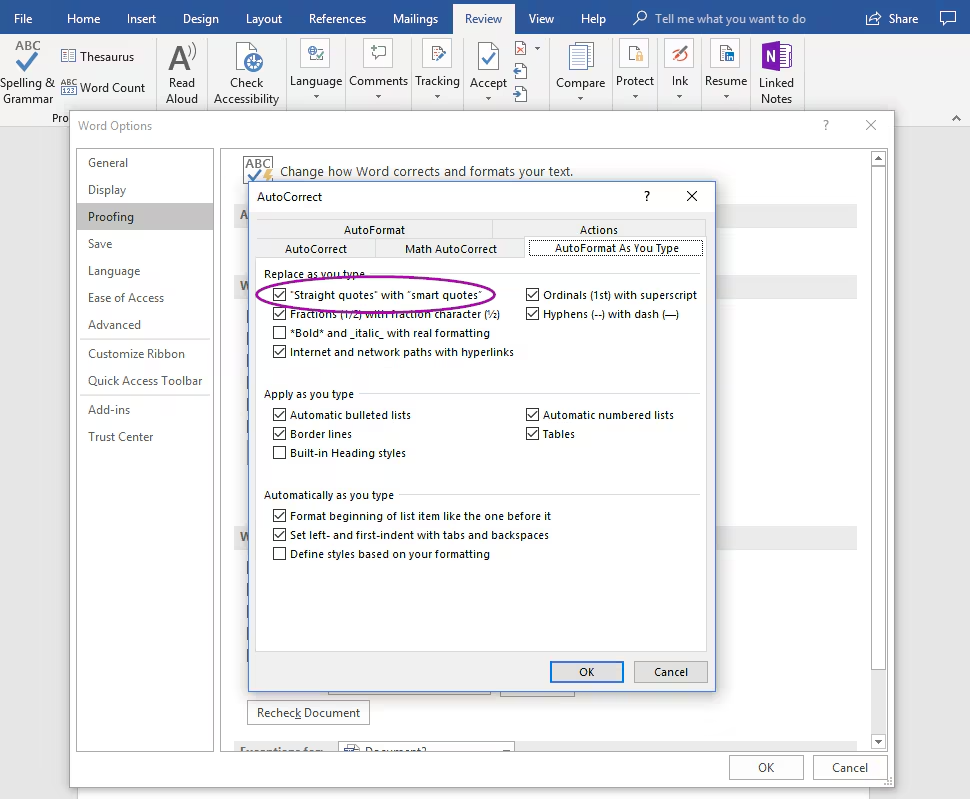Expand the Accept dropdown arrow
The width and height of the screenshot is (970, 799).
coord(488,98)
